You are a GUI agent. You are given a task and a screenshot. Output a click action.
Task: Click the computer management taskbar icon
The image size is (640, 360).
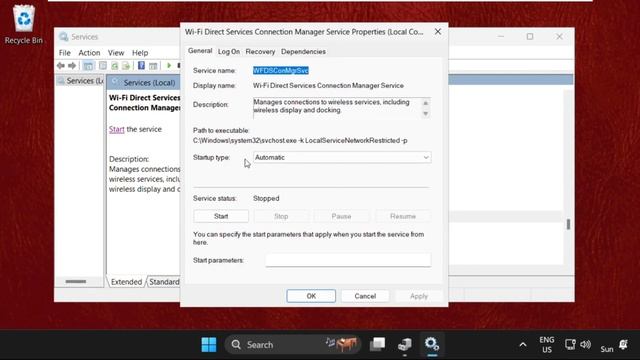[404, 344]
